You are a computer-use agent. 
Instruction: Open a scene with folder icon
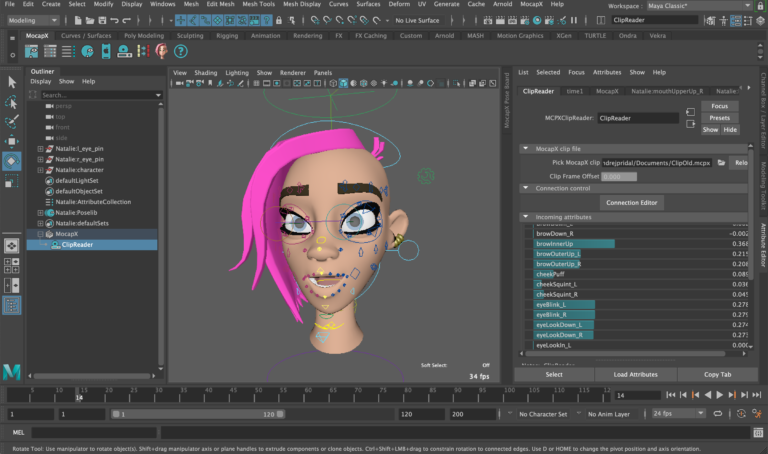(90, 20)
